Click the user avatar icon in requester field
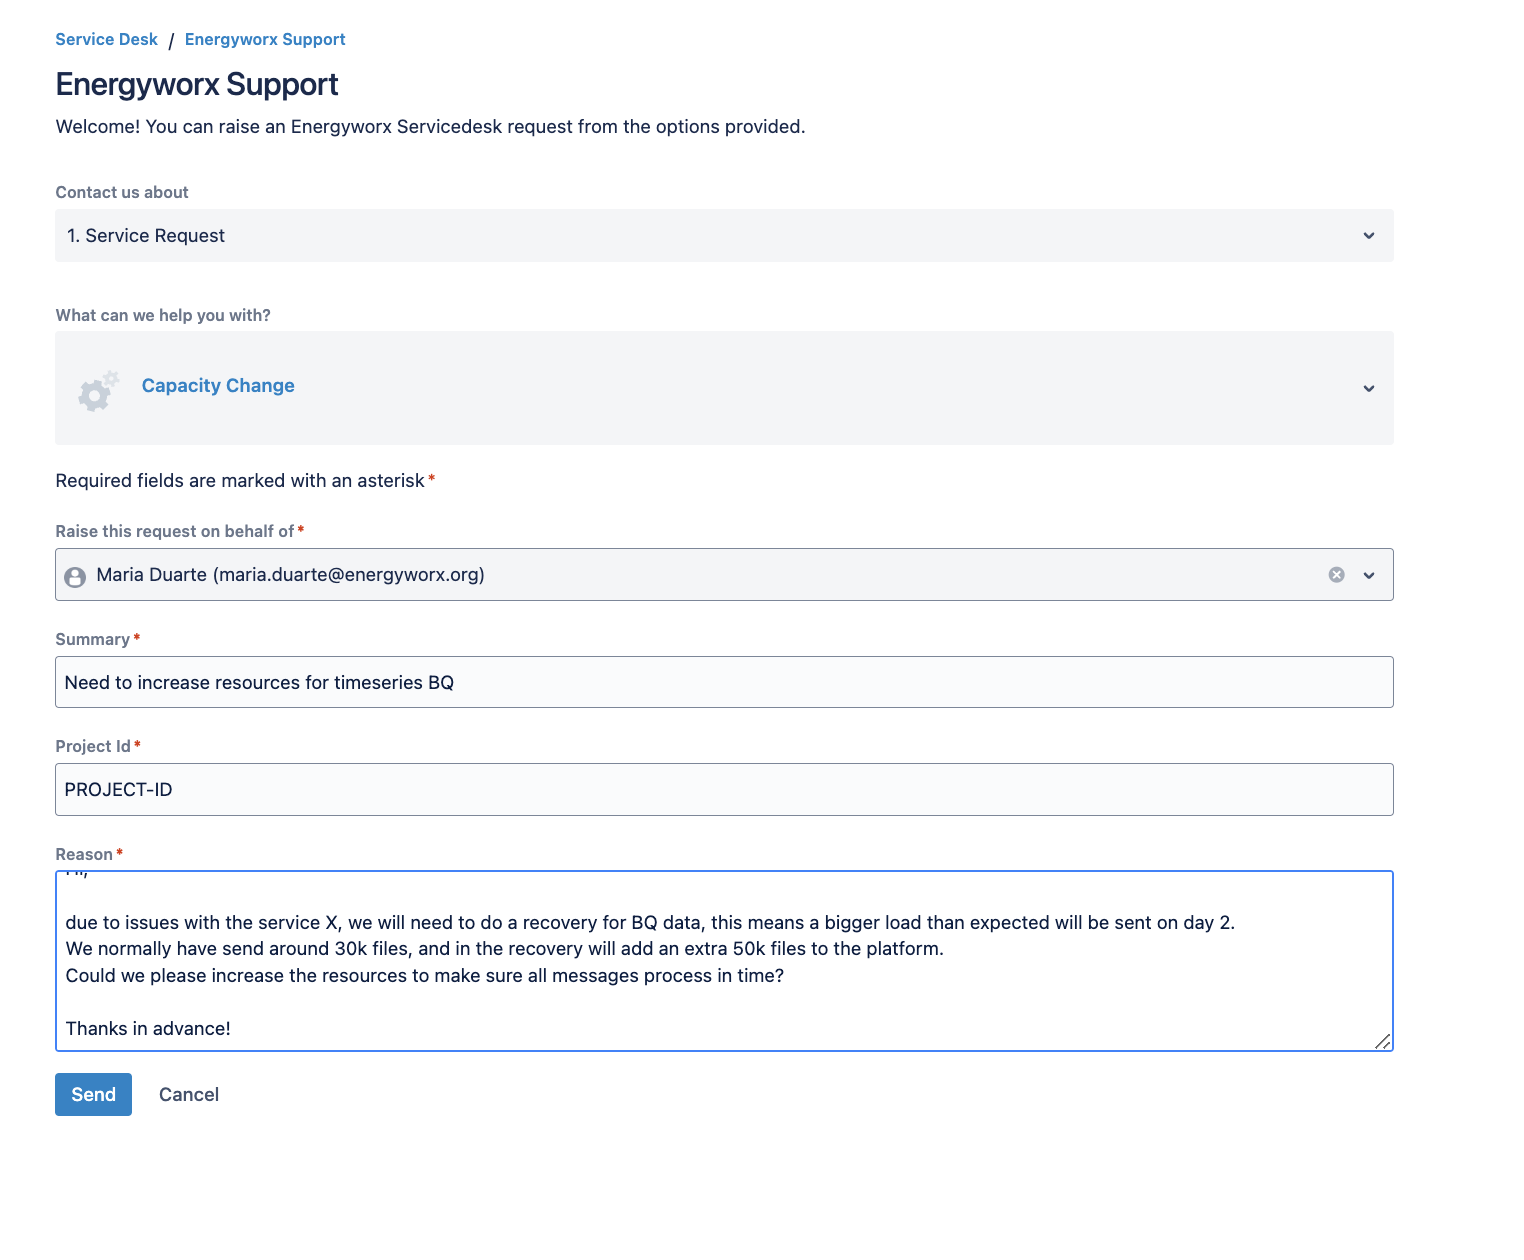The height and width of the screenshot is (1260, 1524). coord(75,577)
